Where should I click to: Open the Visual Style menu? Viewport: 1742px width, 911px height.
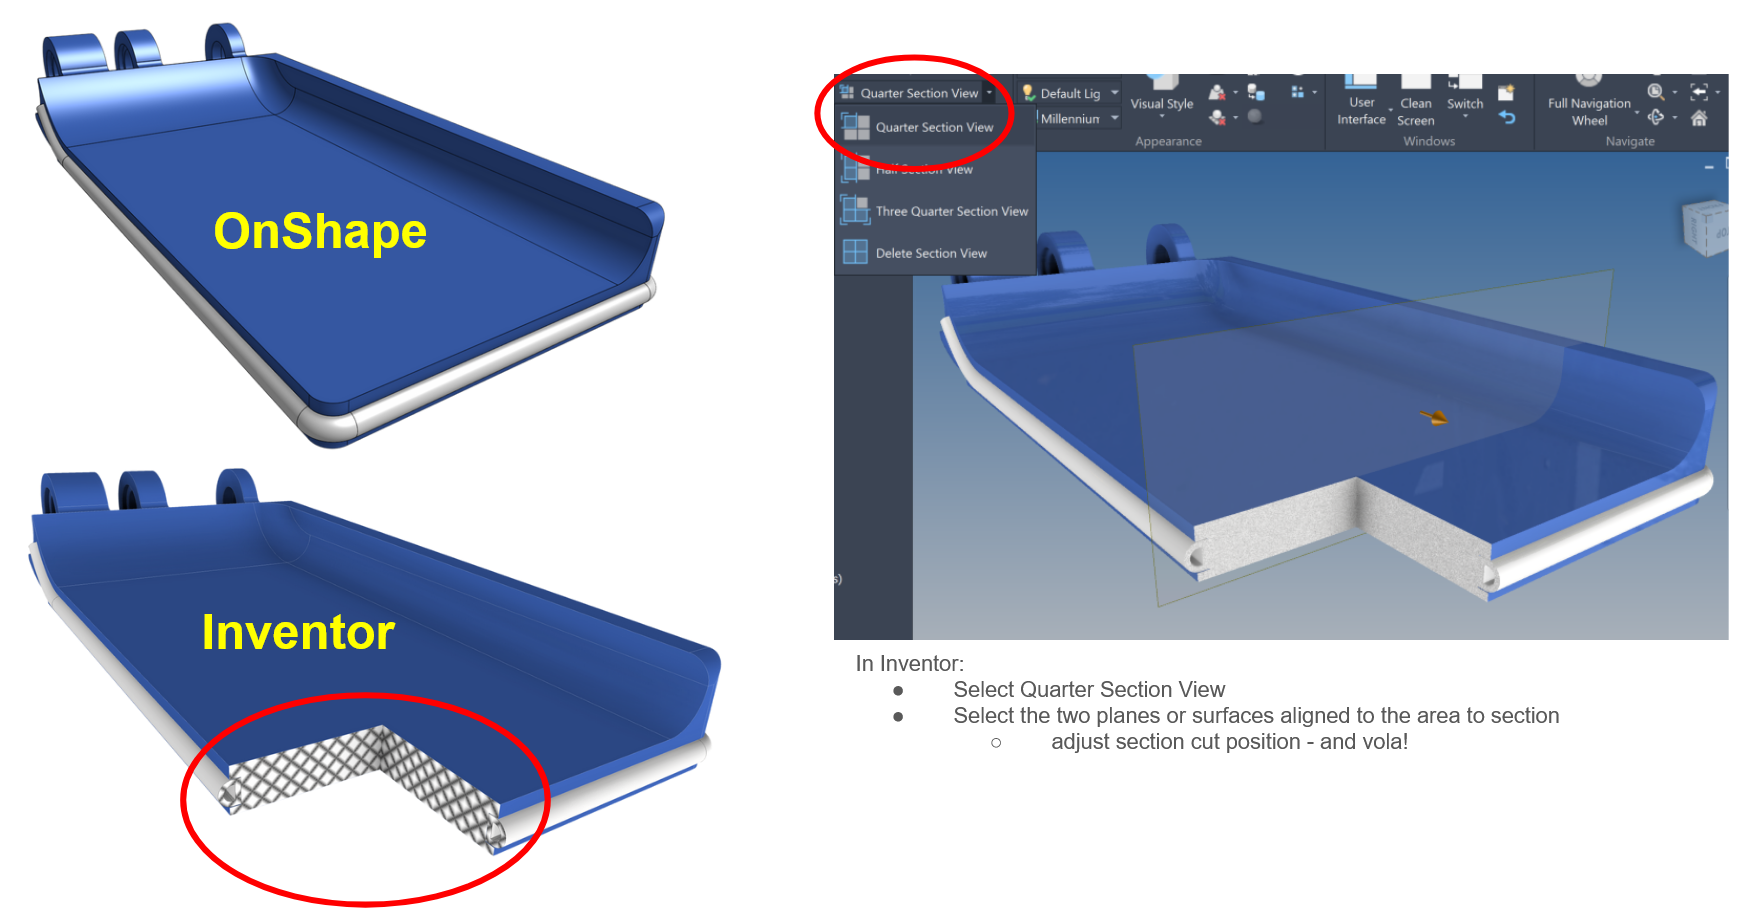pyautogui.click(x=1162, y=98)
